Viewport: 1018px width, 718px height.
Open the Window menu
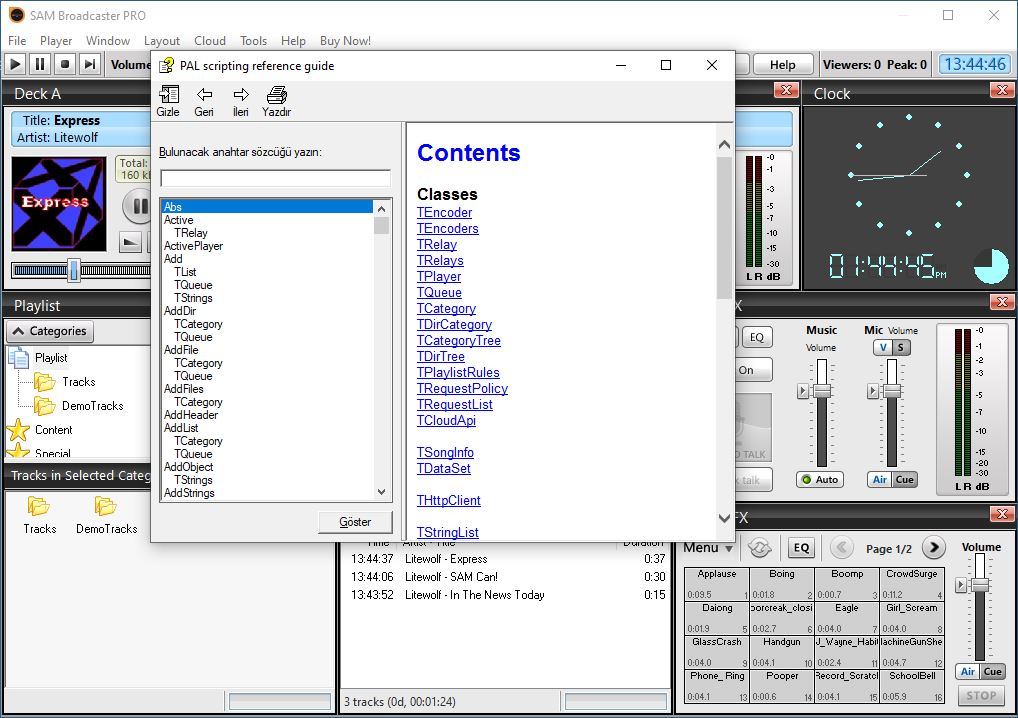108,41
